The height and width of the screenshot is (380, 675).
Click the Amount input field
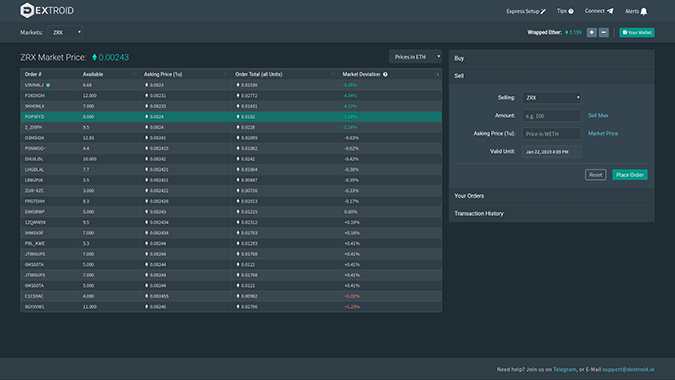551,116
